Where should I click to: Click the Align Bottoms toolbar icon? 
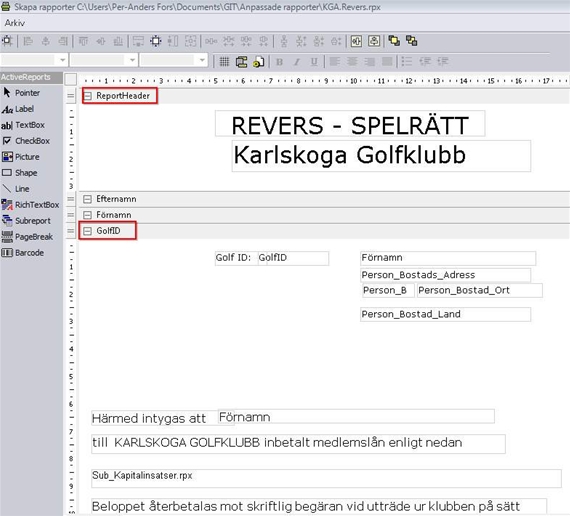click(118, 41)
